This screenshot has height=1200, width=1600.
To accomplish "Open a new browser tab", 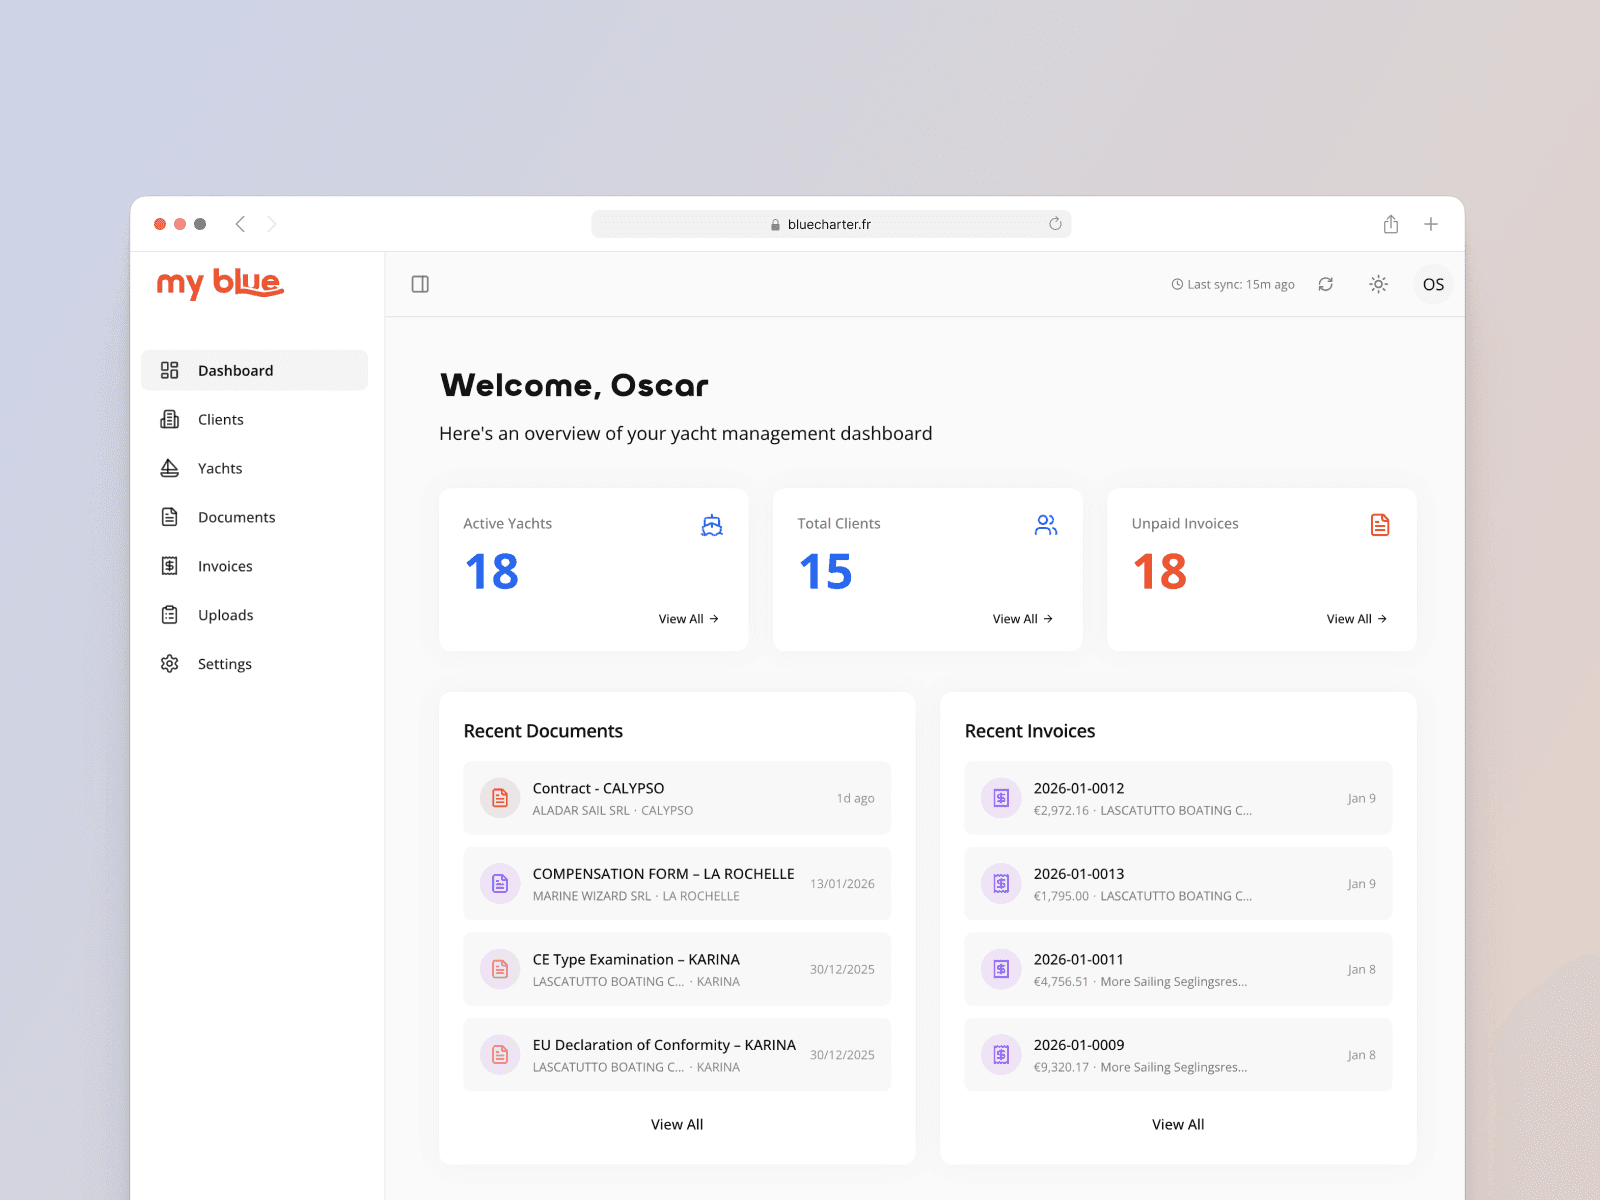I will tap(1431, 224).
